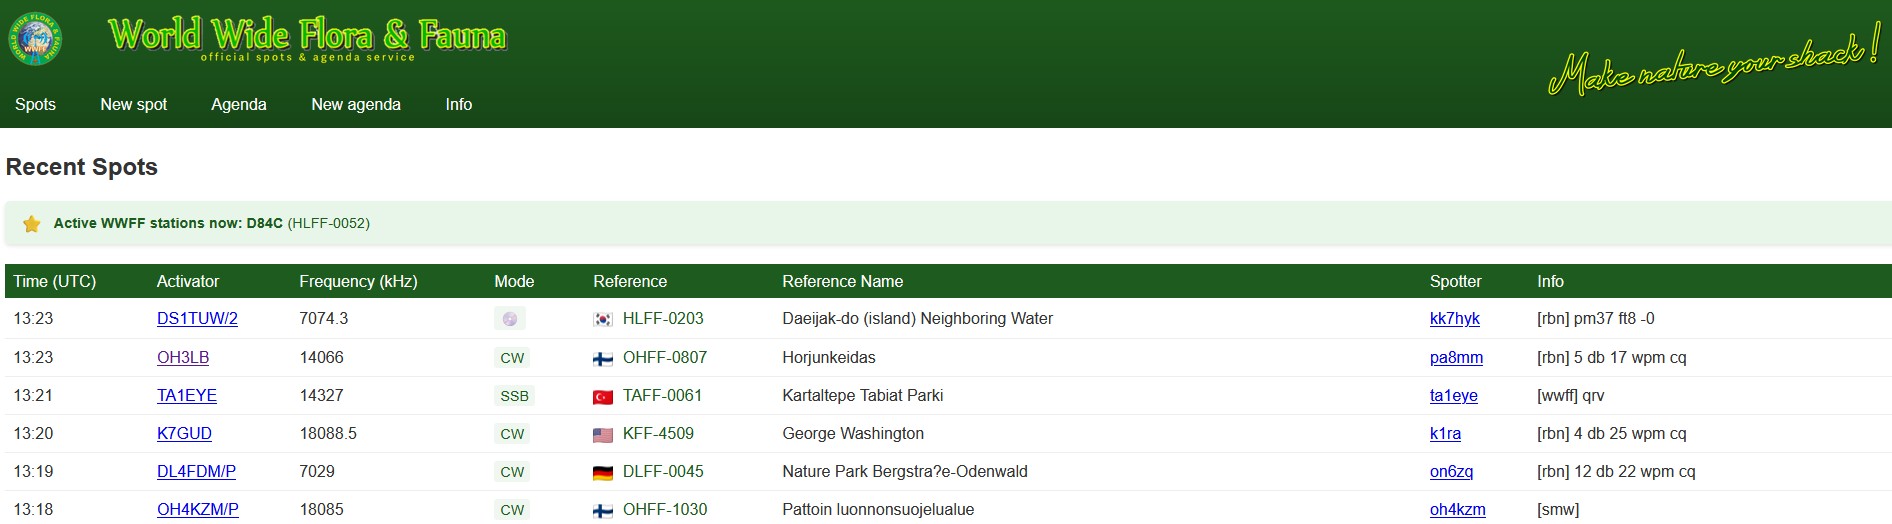Click reference name George Washington

853,434
